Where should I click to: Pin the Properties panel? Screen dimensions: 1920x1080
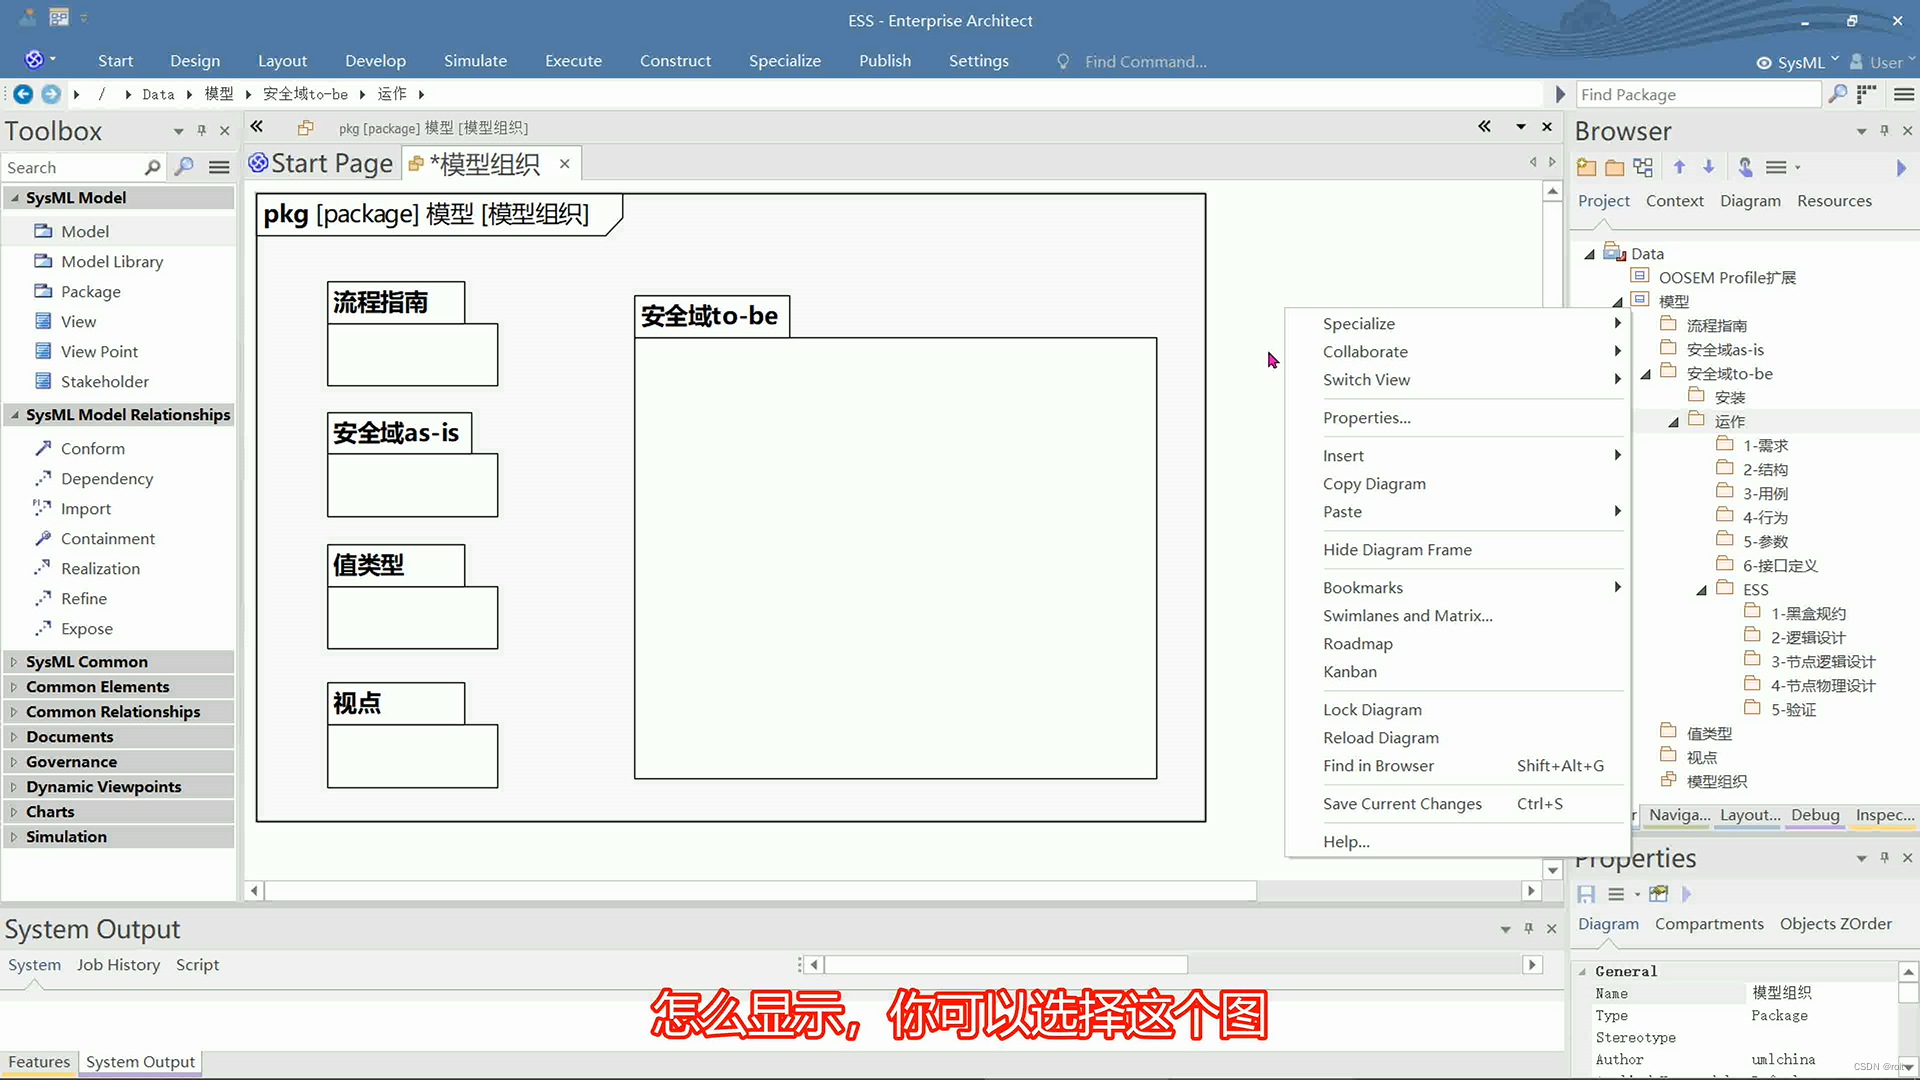1884,858
